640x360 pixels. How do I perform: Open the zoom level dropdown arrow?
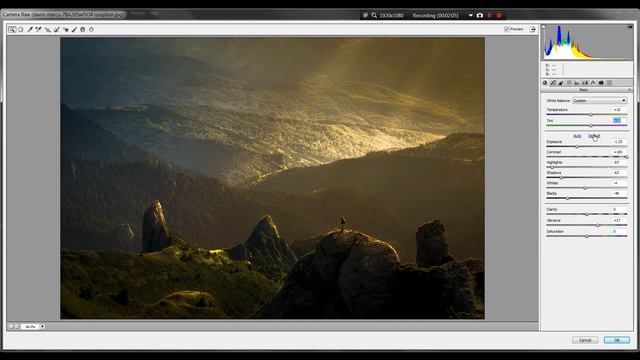(x=42, y=327)
